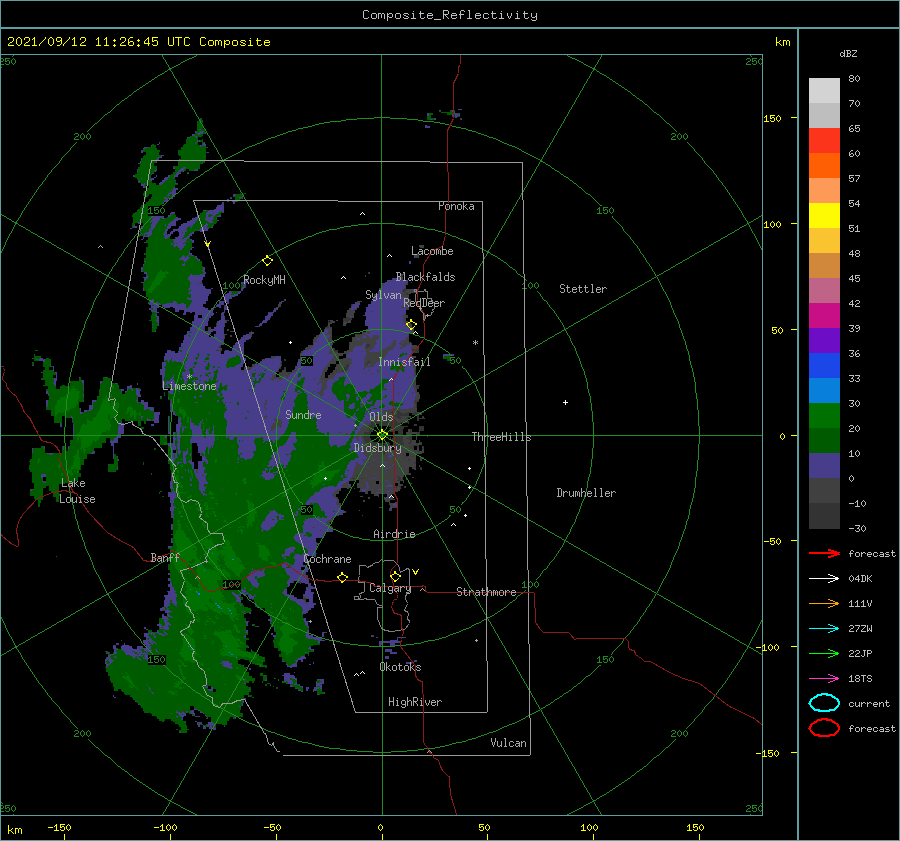
Task: Pick the red swatch between 65 and 60
Action: (x=824, y=140)
